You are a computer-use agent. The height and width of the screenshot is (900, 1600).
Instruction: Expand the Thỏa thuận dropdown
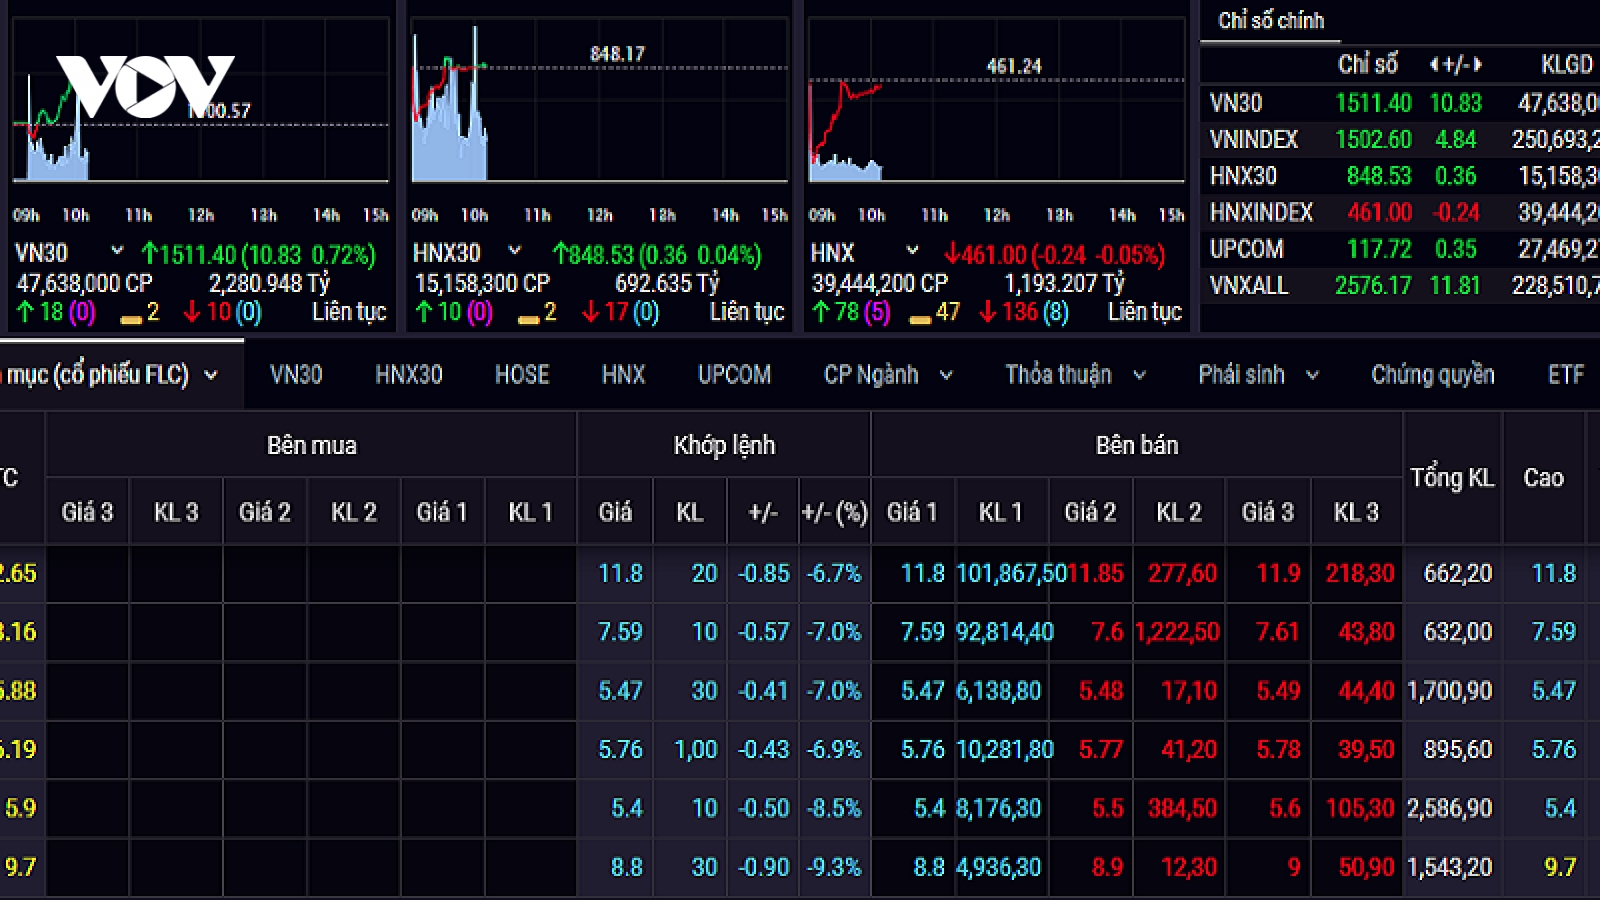point(1139,375)
